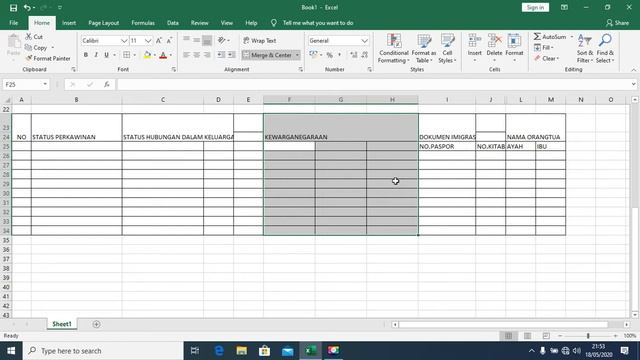Select the Sheet1 tab
640x360 pixels.
pyautogui.click(x=62, y=324)
